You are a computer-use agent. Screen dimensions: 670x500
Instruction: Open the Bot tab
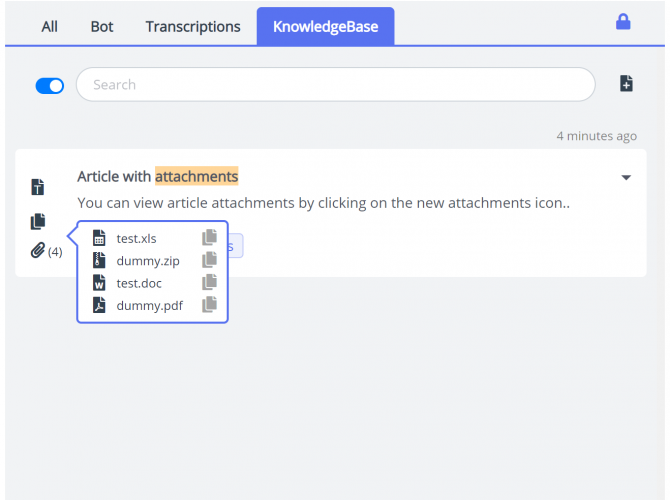pos(102,27)
